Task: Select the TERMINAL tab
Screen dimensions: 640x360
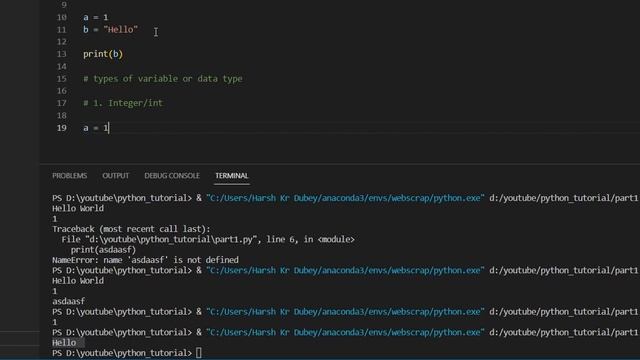Action: tap(232, 176)
